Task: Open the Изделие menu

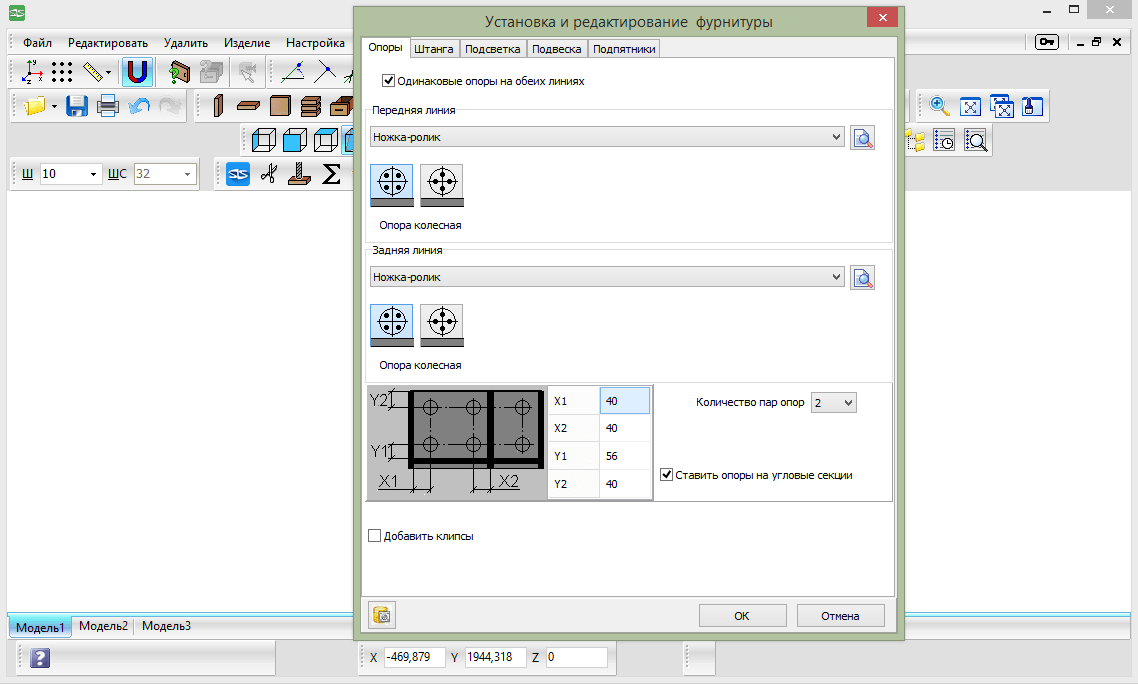Action: click(x=247, y=43)
